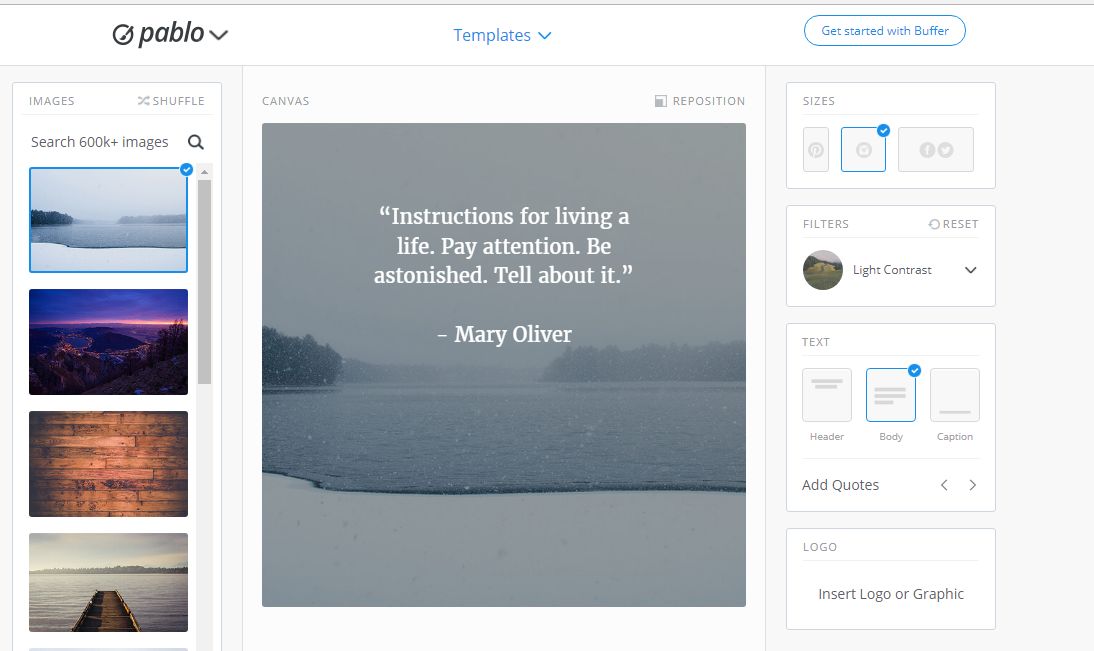Toggle the Caption text block
Viewport: 1094px width, 651px height.
(x=954, y=395)
